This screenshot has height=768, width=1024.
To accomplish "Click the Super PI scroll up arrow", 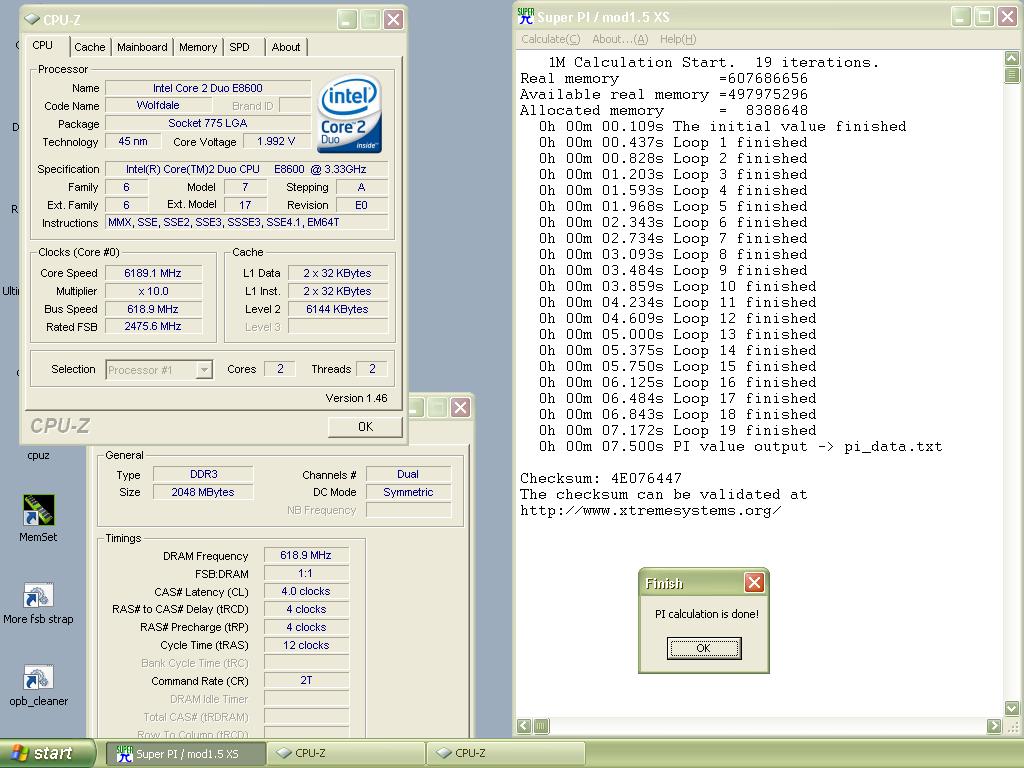I will [x=1011, y=58].
